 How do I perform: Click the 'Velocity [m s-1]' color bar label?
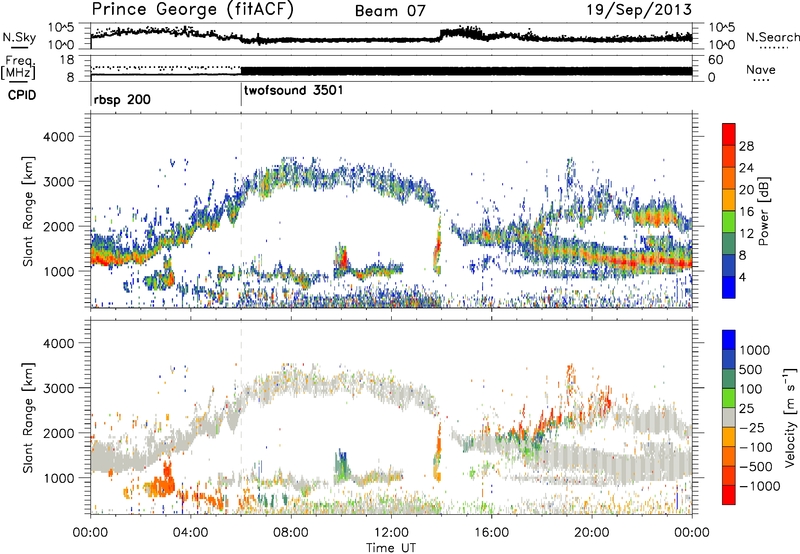(790, 416)
